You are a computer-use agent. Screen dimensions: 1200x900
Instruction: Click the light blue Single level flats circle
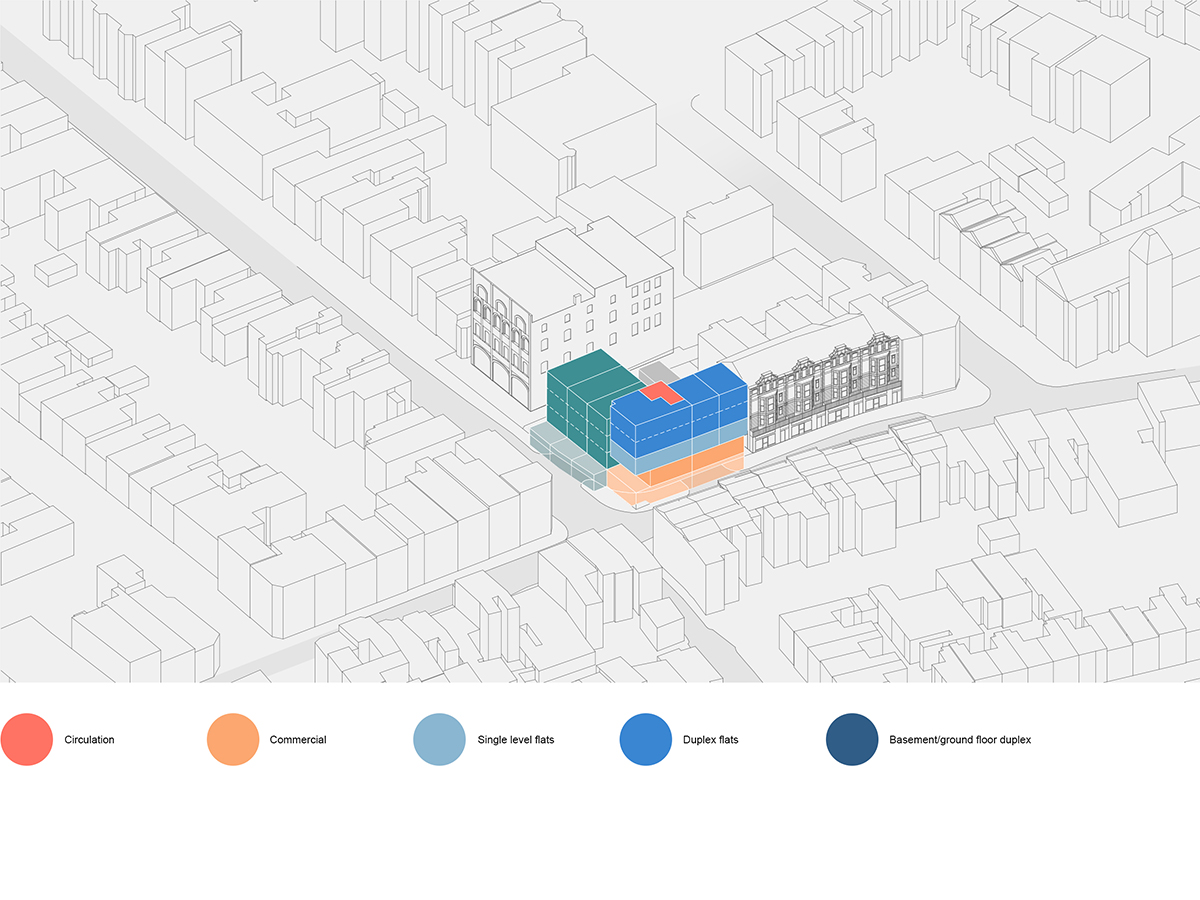point(439,740)
